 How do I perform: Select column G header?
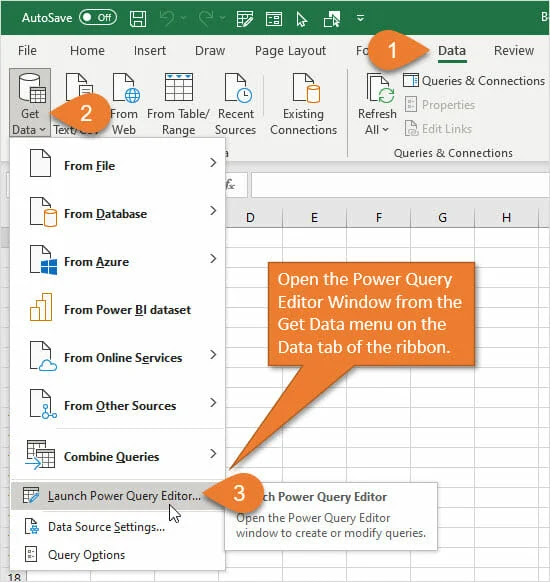[x=442, y=217]
